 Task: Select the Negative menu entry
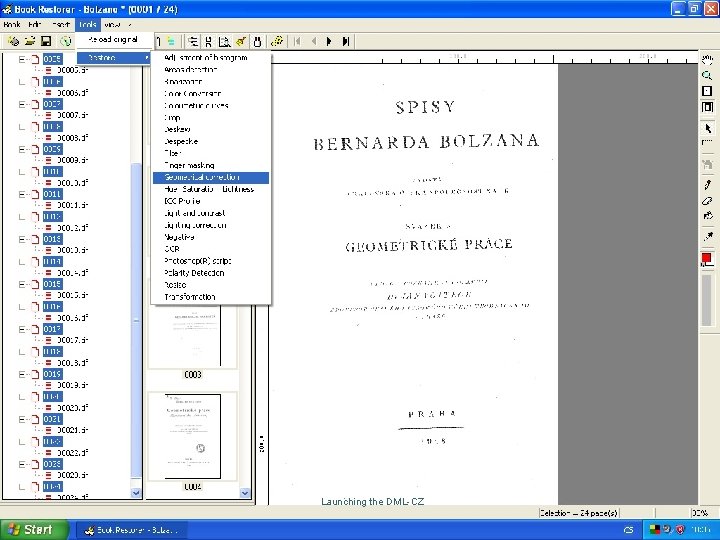click(211, 237)
